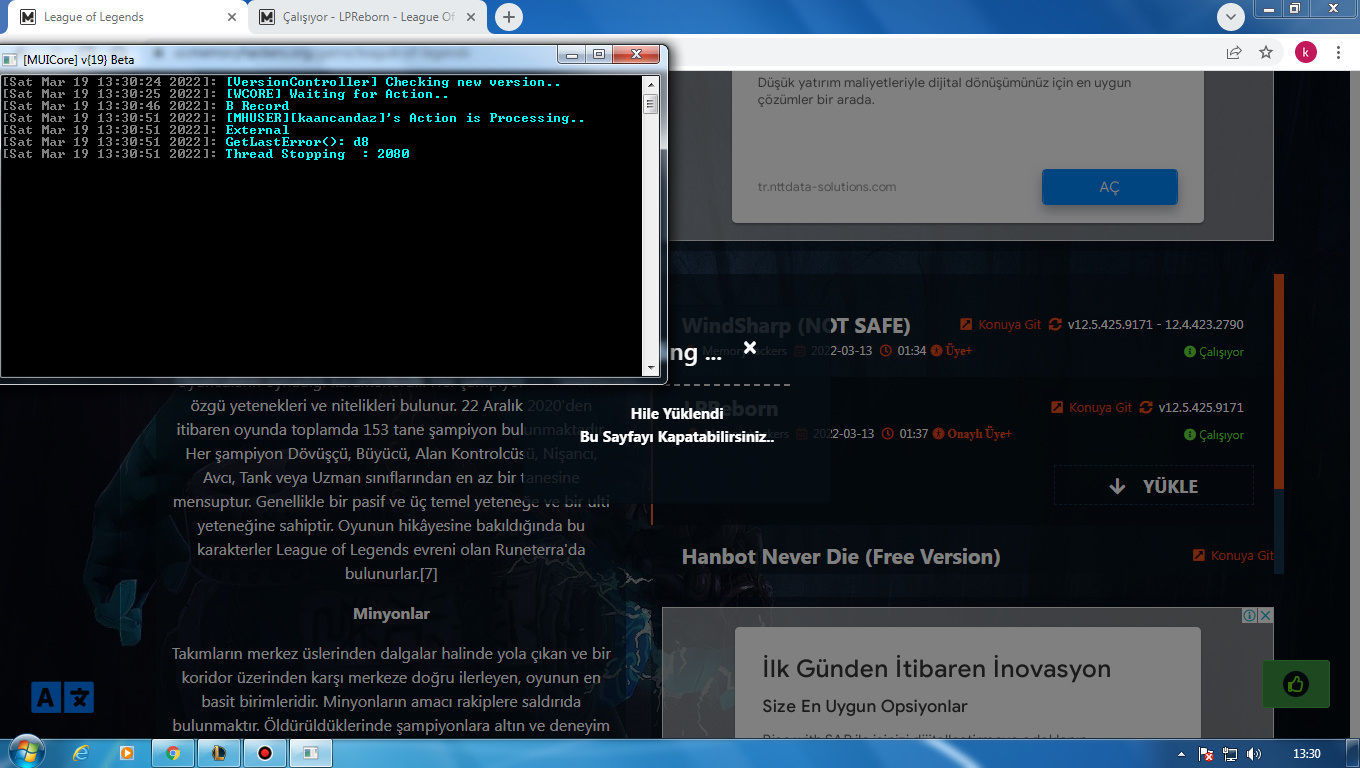Image resolution: width=1360 pixels, height=768 pixels.
Task: Show hidden system tray icons
Action: (x=1182, y=754)
